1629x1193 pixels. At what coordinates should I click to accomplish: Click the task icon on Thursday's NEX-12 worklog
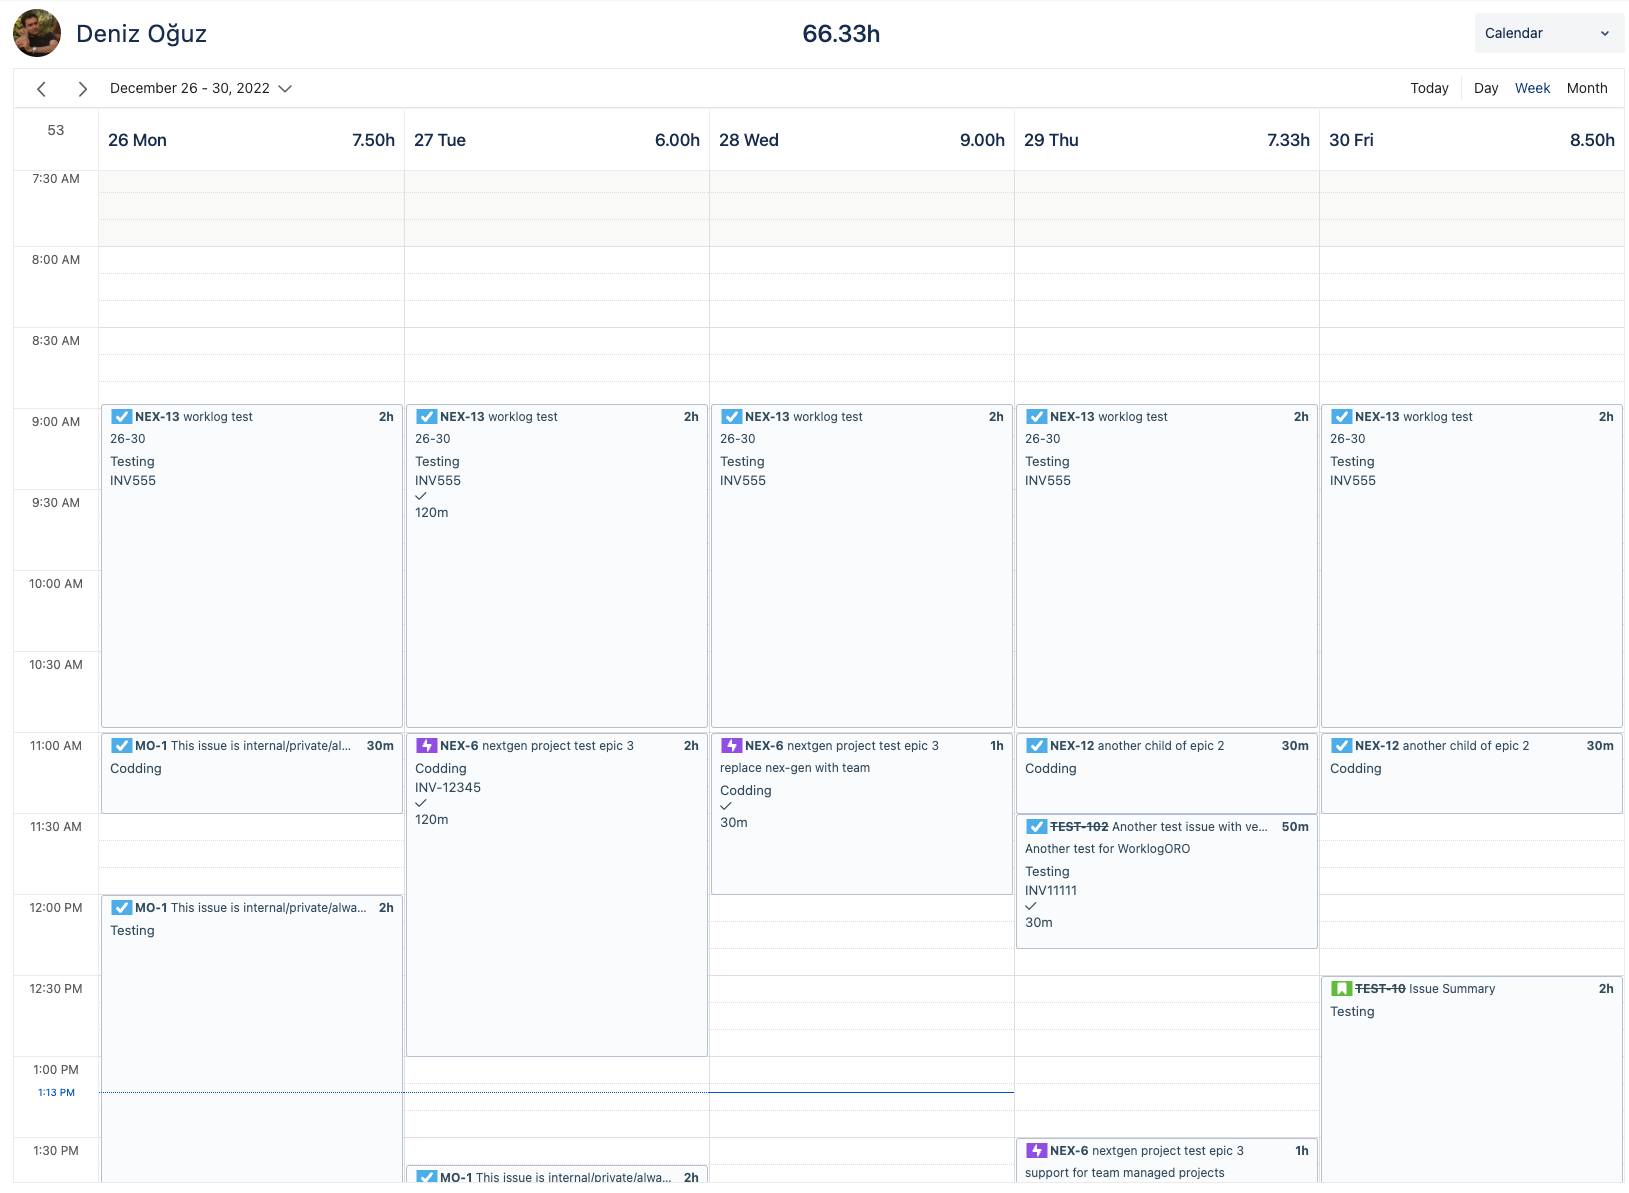(x=1036, y=746)
